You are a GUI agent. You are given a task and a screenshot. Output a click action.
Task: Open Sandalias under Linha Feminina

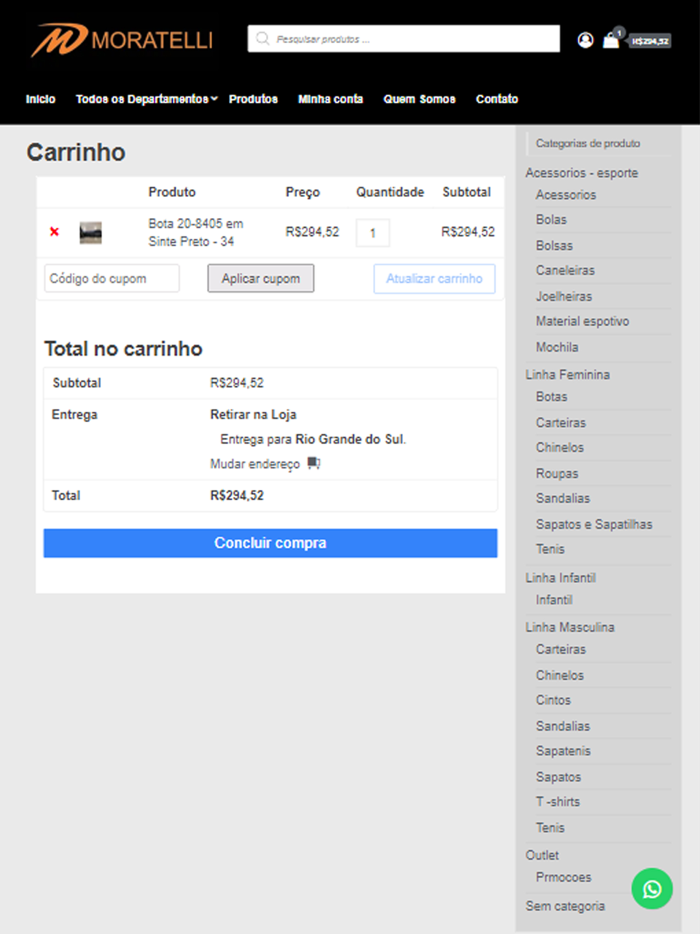pos(563,498)
